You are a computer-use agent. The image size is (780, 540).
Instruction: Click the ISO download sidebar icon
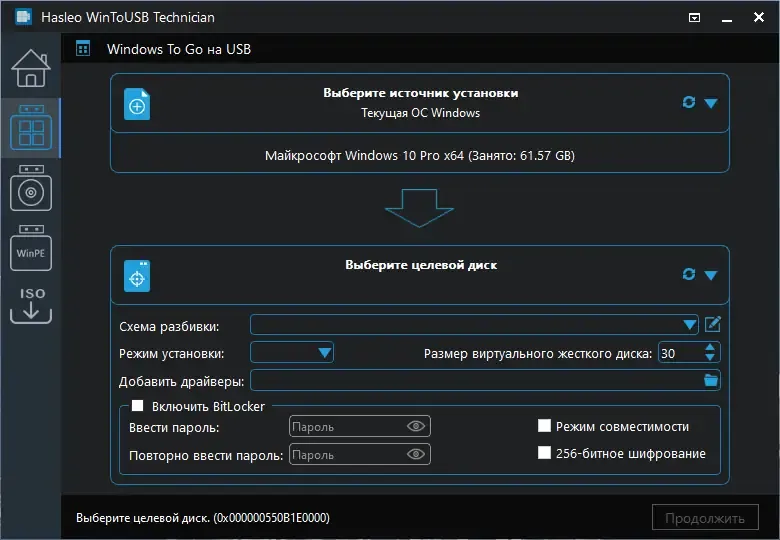coord(30,305)
